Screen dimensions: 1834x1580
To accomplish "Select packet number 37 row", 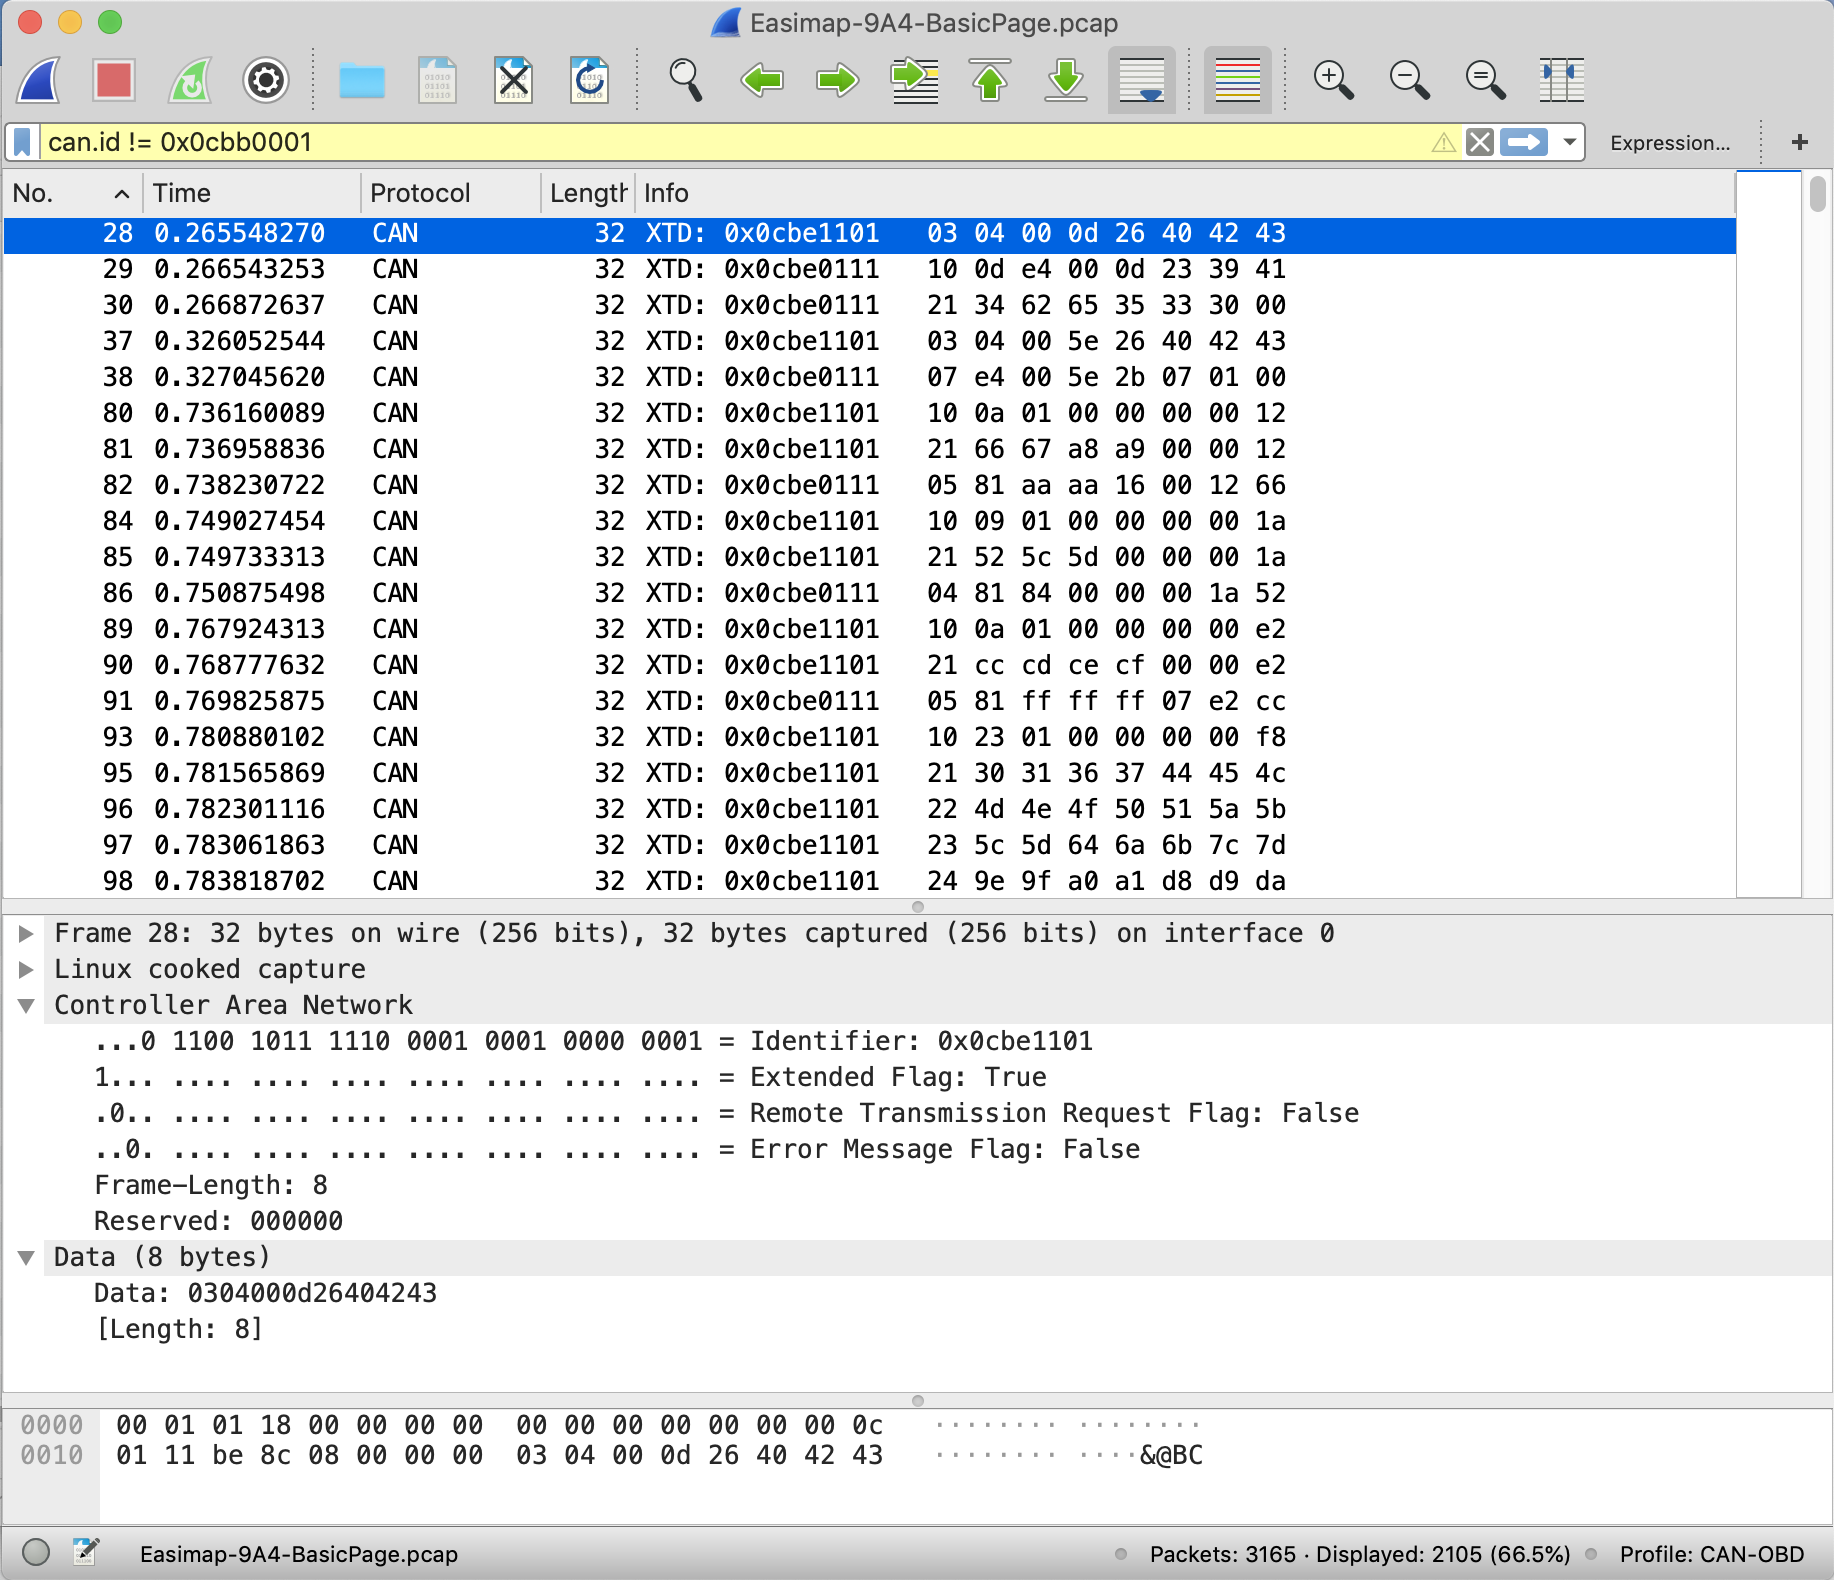I will click(869, 341).
